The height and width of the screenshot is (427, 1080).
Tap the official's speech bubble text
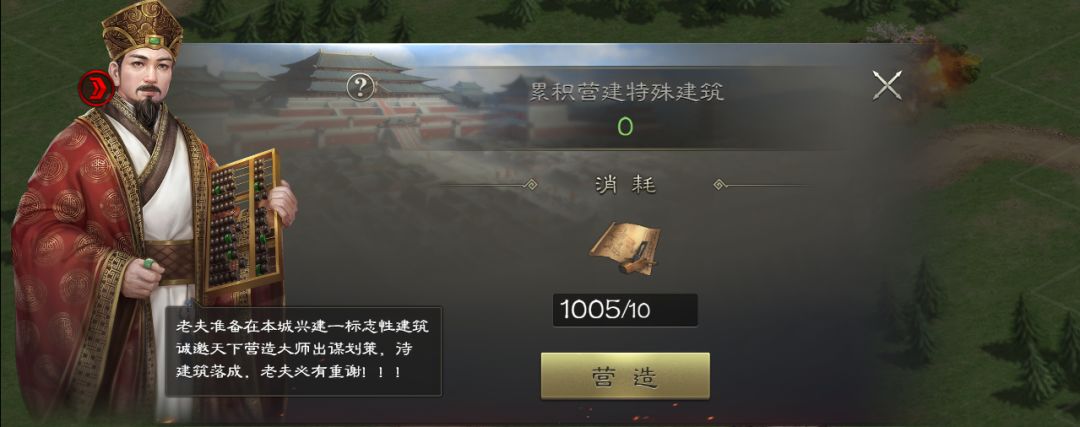(x=304, y=351)
